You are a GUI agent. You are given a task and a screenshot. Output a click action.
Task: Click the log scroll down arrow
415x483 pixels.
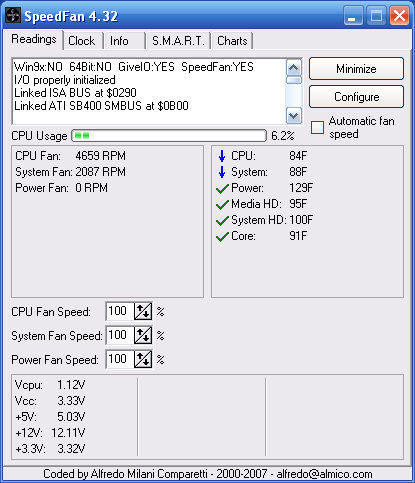(294, 115)
